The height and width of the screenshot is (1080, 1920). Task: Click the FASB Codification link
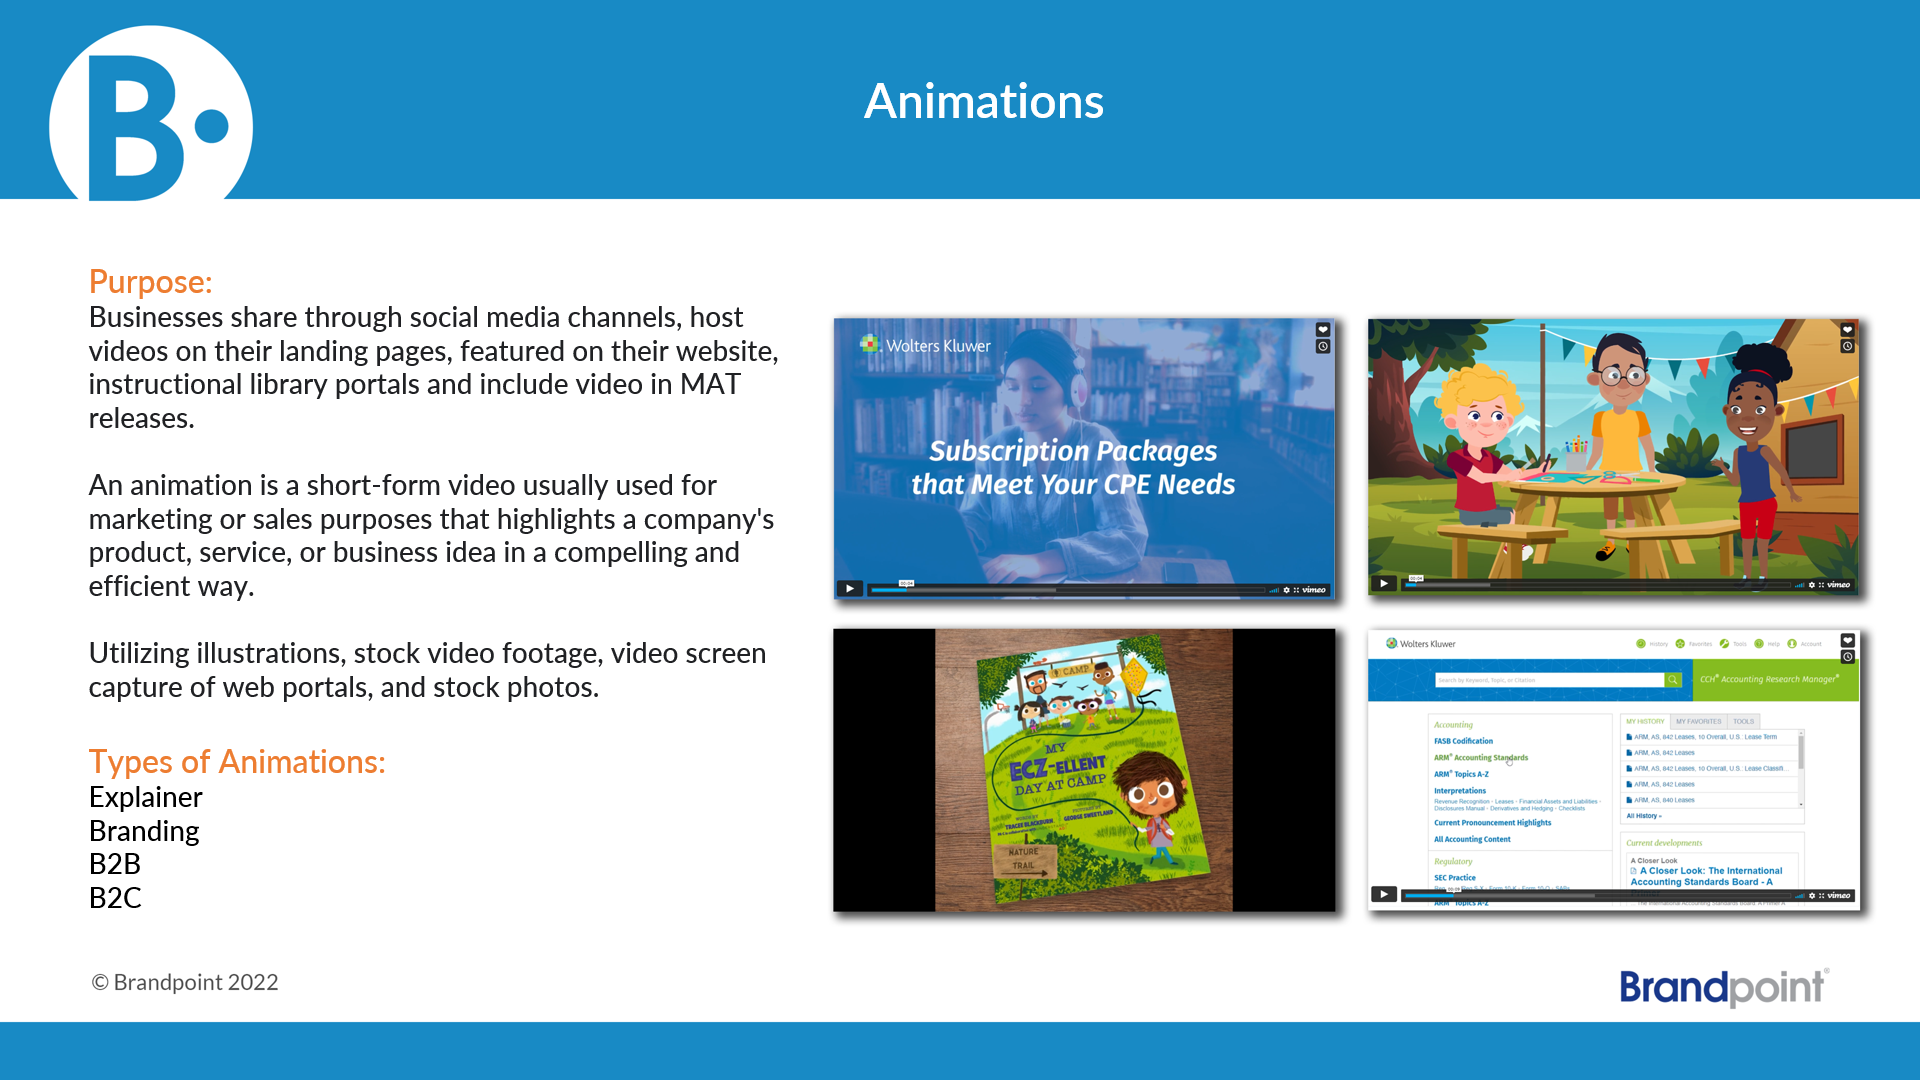[x=1463, y=741]
